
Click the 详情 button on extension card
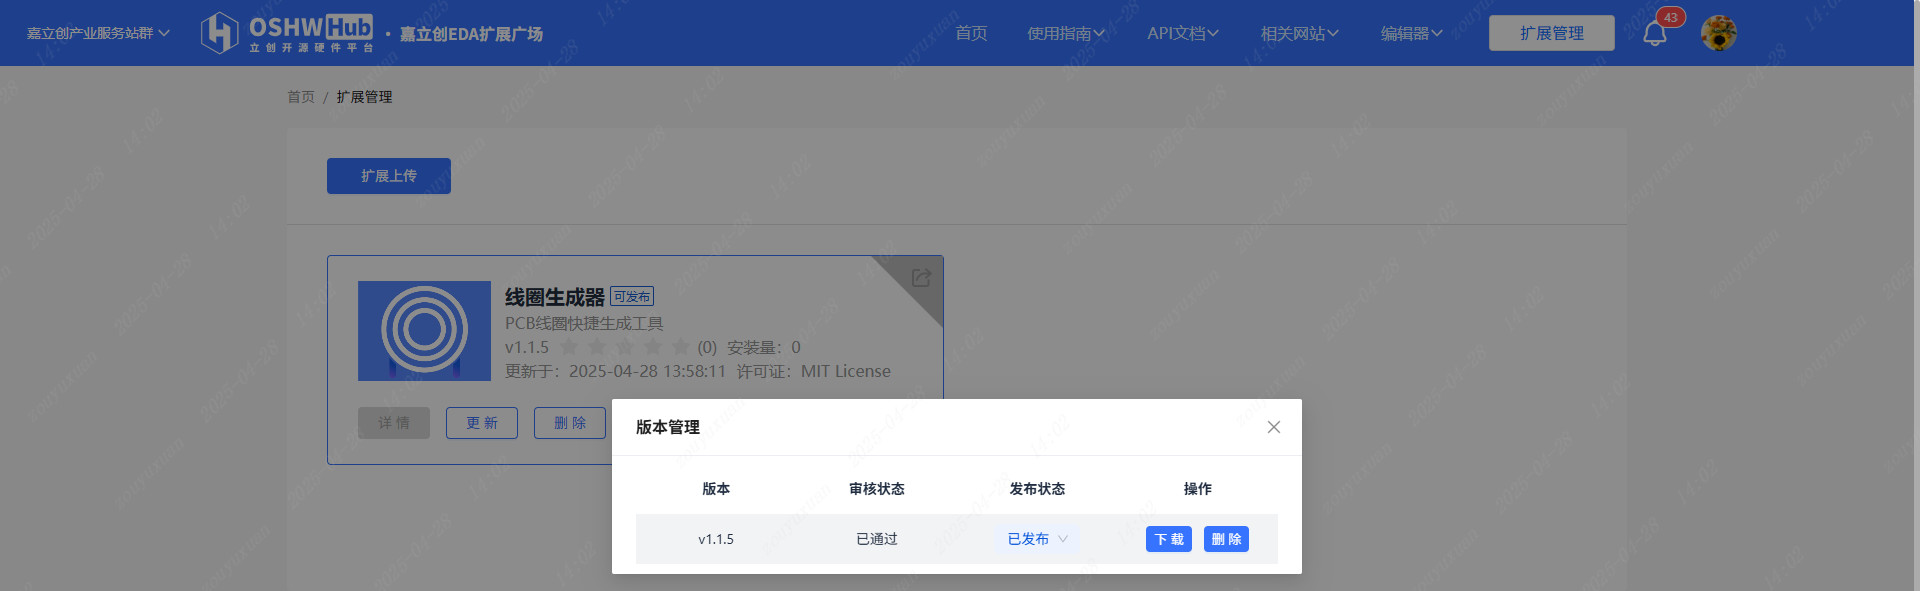point(393,423)
